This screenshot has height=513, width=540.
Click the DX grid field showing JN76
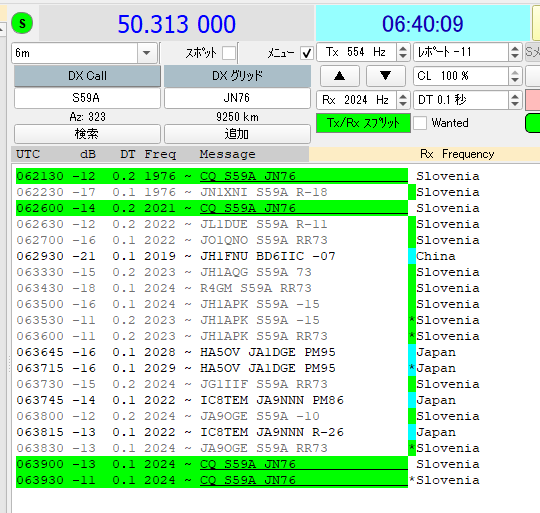pyautogui.click(x=238, y=98)
